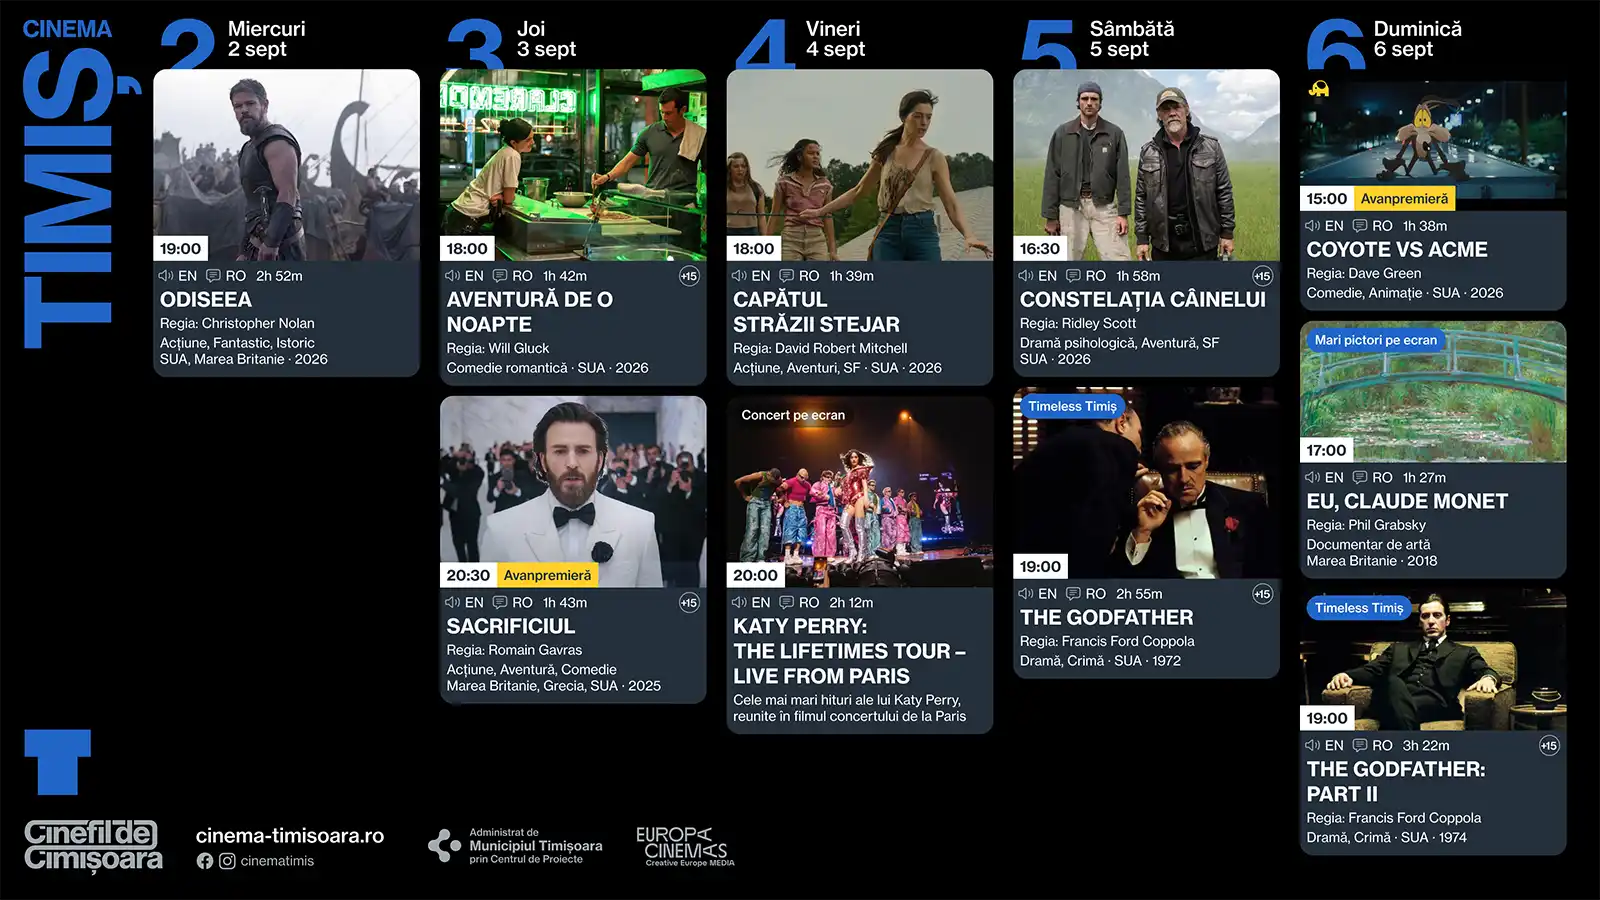Click the Timeless Timiș tag on The Godfather
Screen dimensions: 1600x900
tap(1072, 407)
